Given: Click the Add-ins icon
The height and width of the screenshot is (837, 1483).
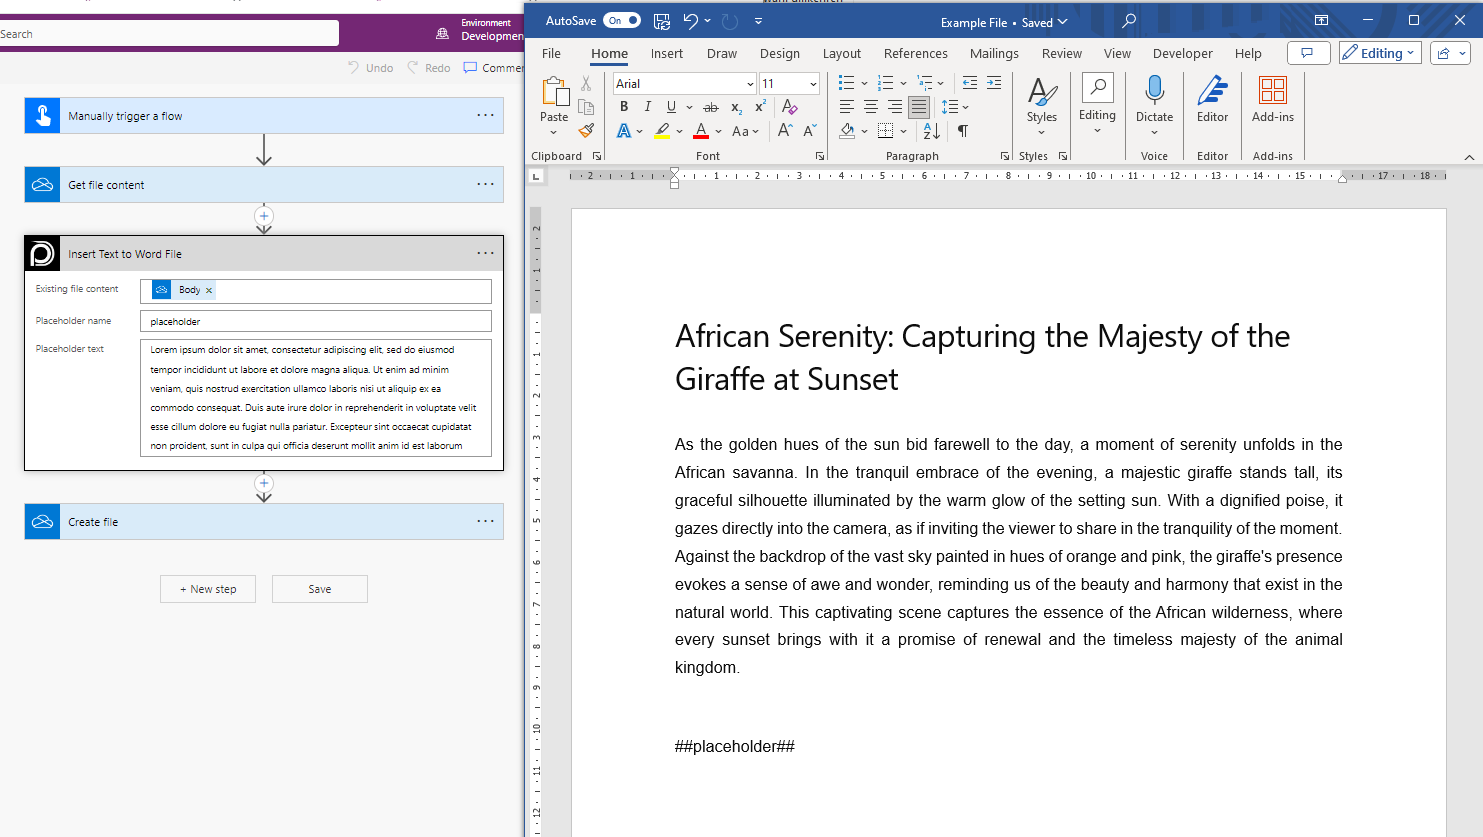Looking at the screenshot, I should click(x=1272, y=91).
